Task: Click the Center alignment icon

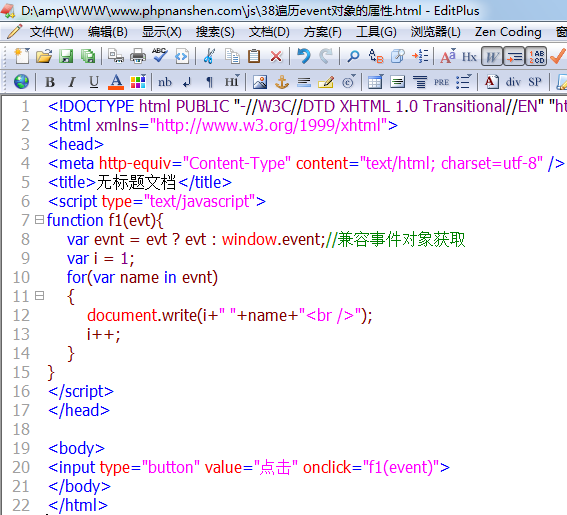Action: click(x=420, y=82)
